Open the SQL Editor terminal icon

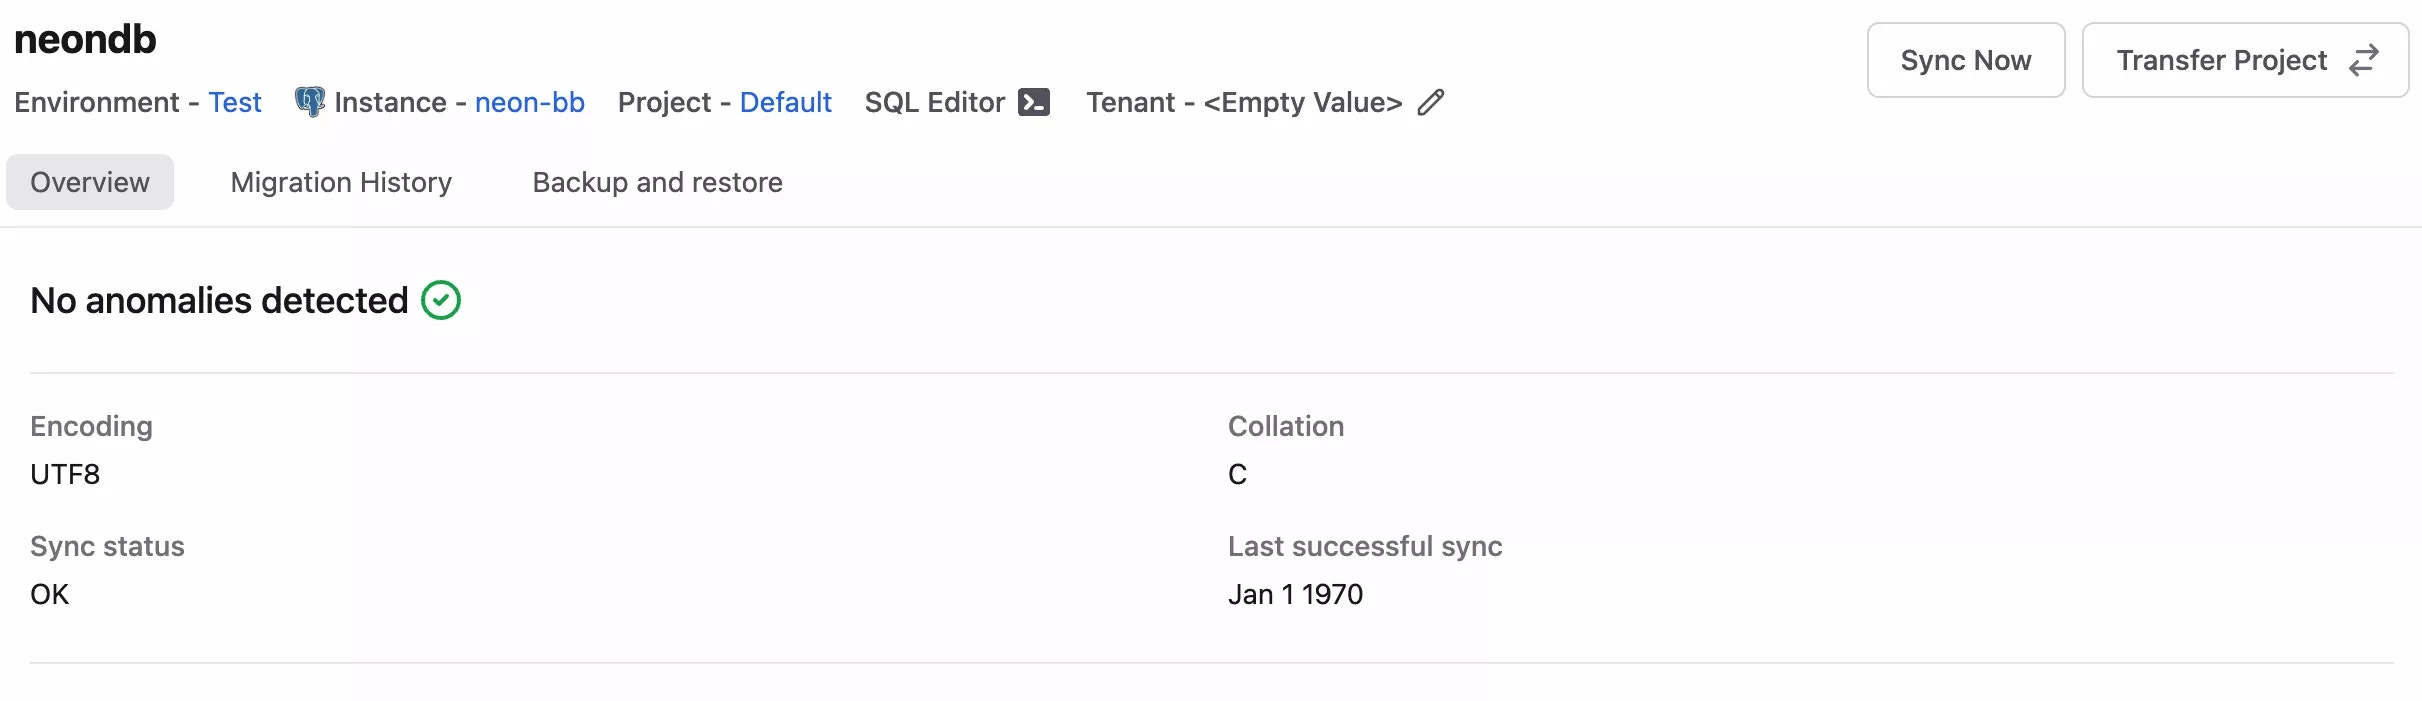pyautogui.click(x=1033, y=102)
